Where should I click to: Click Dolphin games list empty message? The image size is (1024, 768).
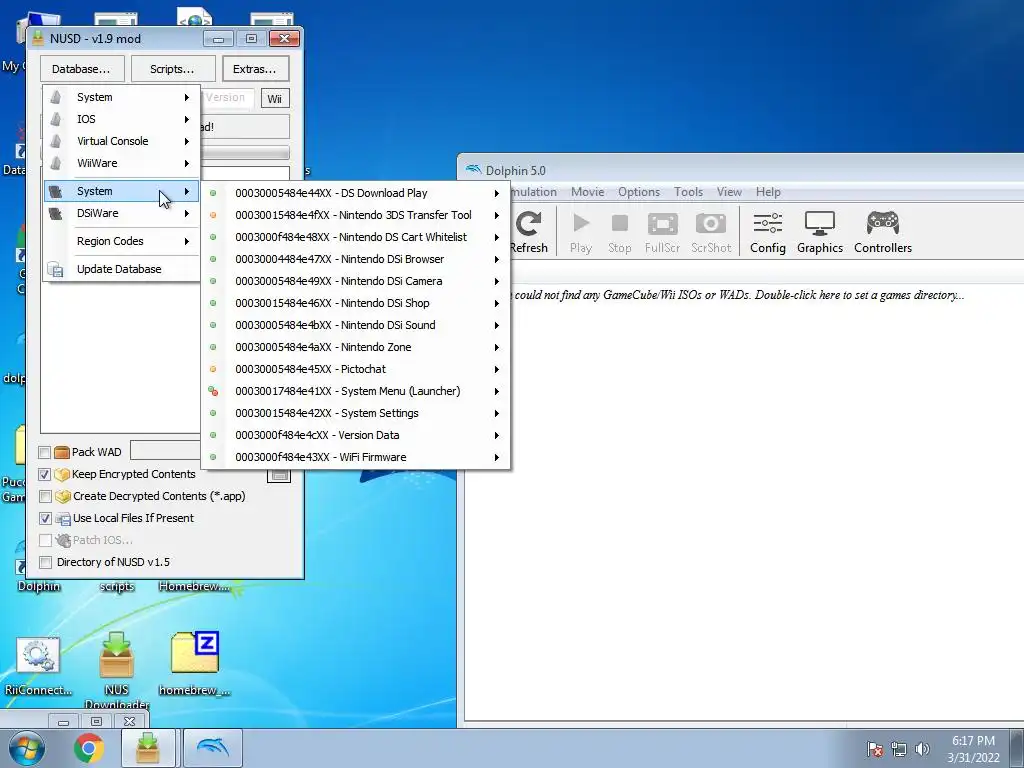pyautogui.click(x=739, y=295)
